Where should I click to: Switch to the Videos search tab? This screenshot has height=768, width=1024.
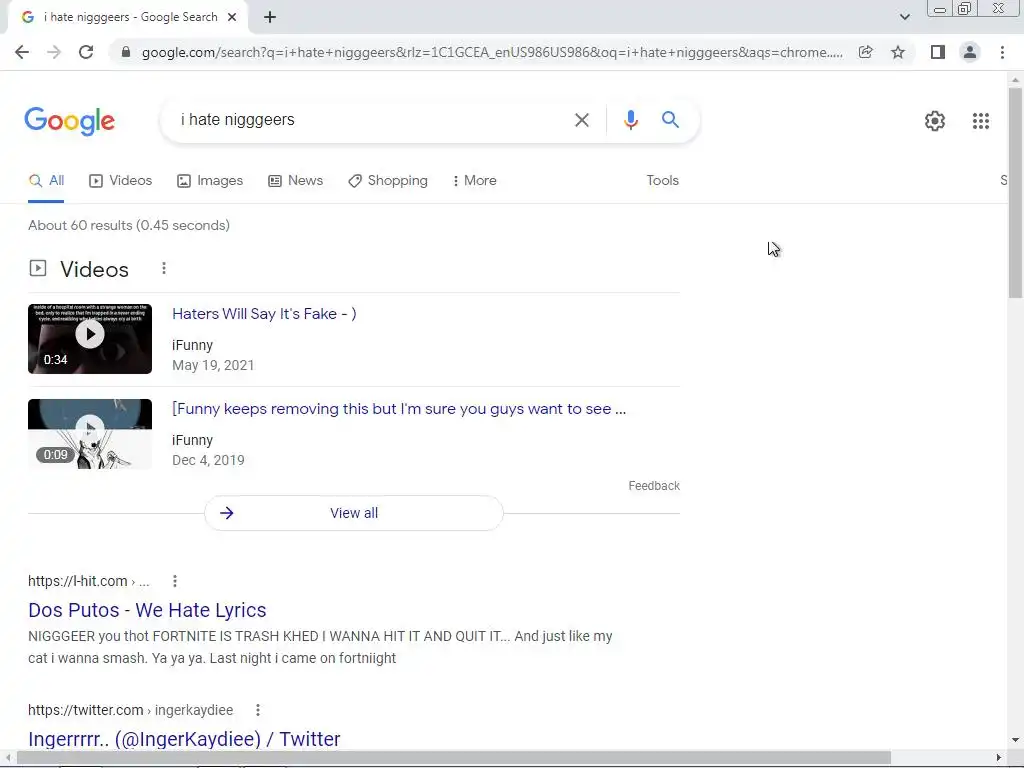(x=121, y=181)
